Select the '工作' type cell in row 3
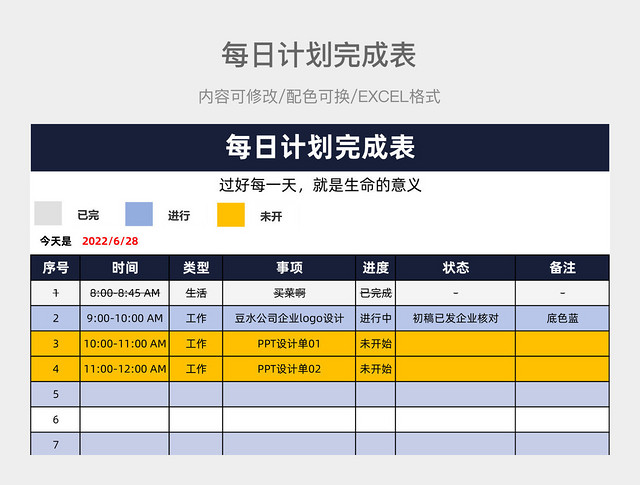The width and height of the screenshot is (640, 485). (x=196, y=344)
